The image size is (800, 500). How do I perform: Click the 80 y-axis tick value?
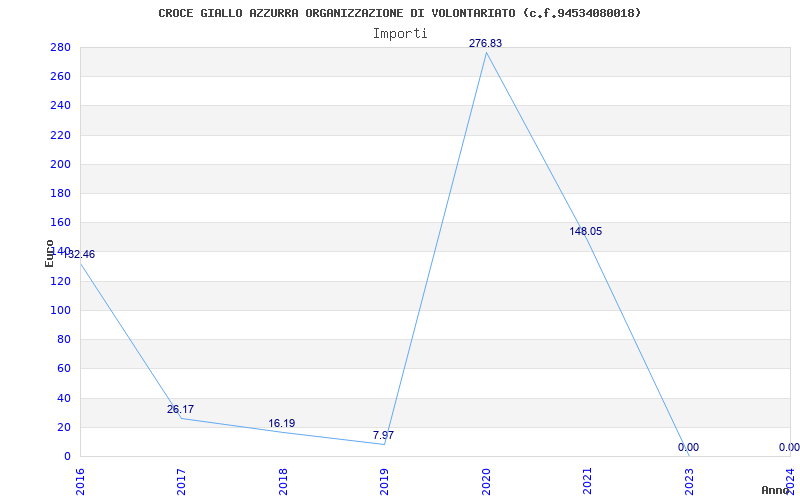pos(64,339)
